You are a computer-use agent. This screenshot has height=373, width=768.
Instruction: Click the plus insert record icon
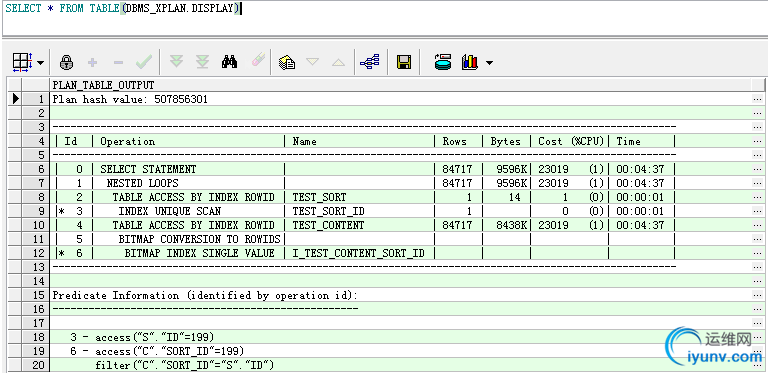click(92, 62)
